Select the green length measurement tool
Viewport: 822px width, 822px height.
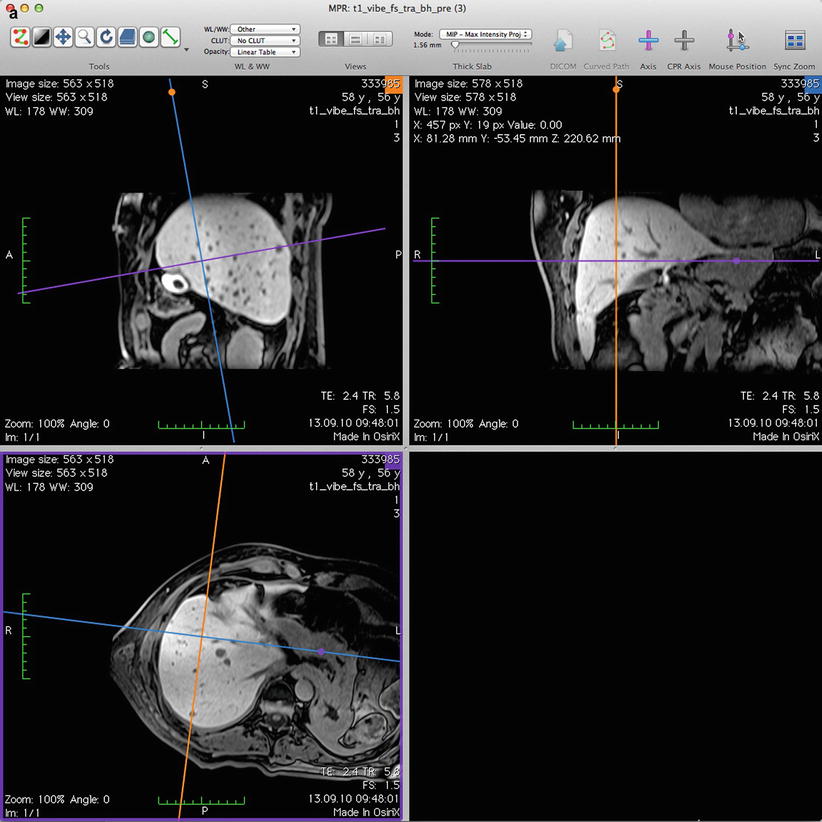pyautogui.click(x=171, y=38)
